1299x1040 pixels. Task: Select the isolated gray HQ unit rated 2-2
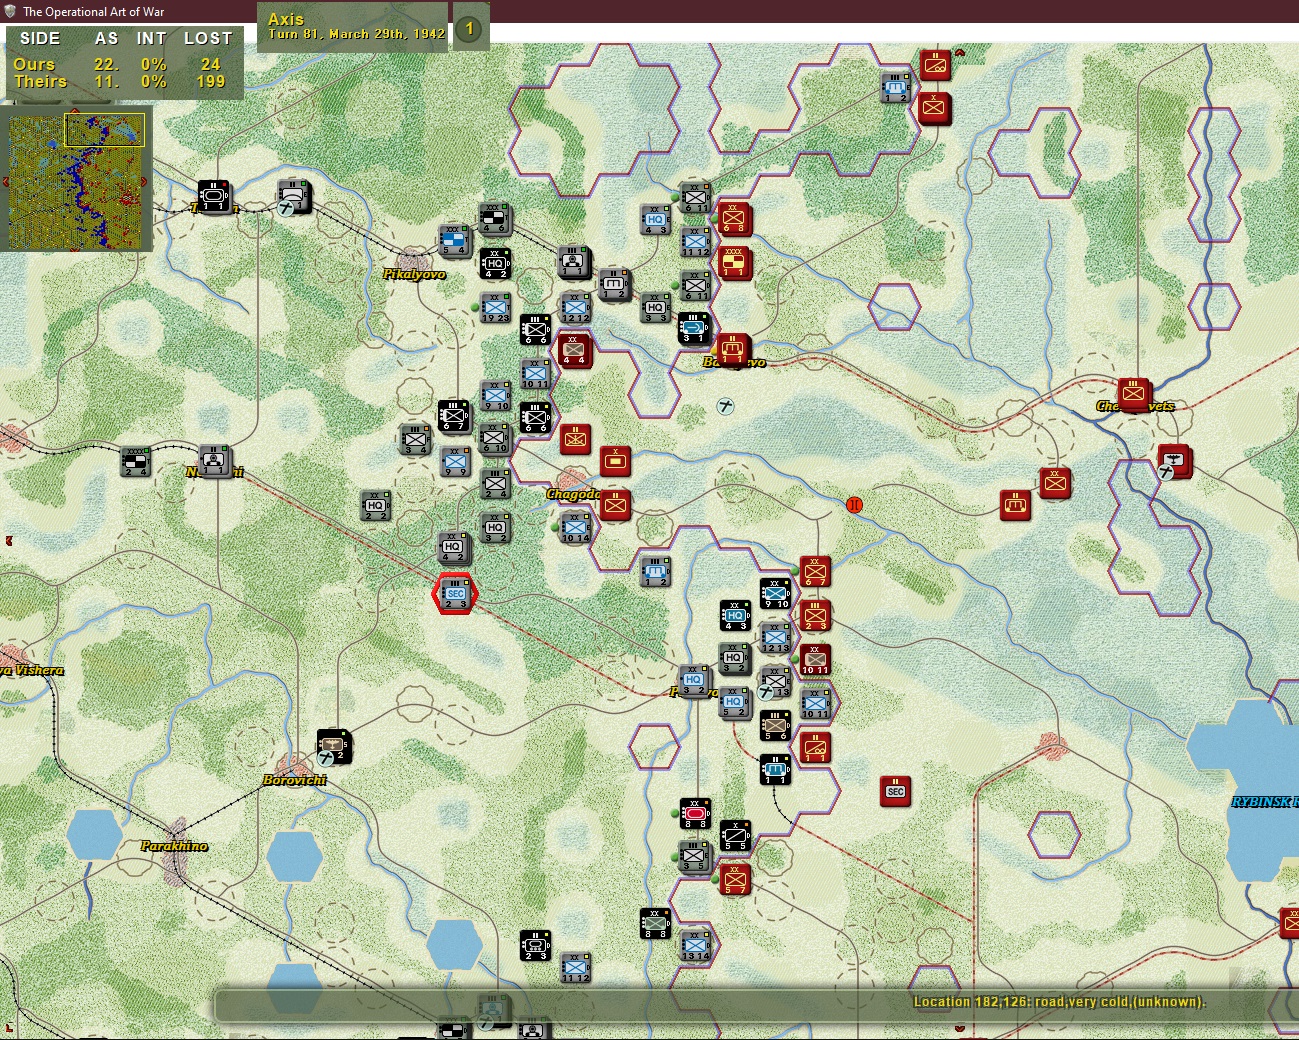click(x=375, y=506)
